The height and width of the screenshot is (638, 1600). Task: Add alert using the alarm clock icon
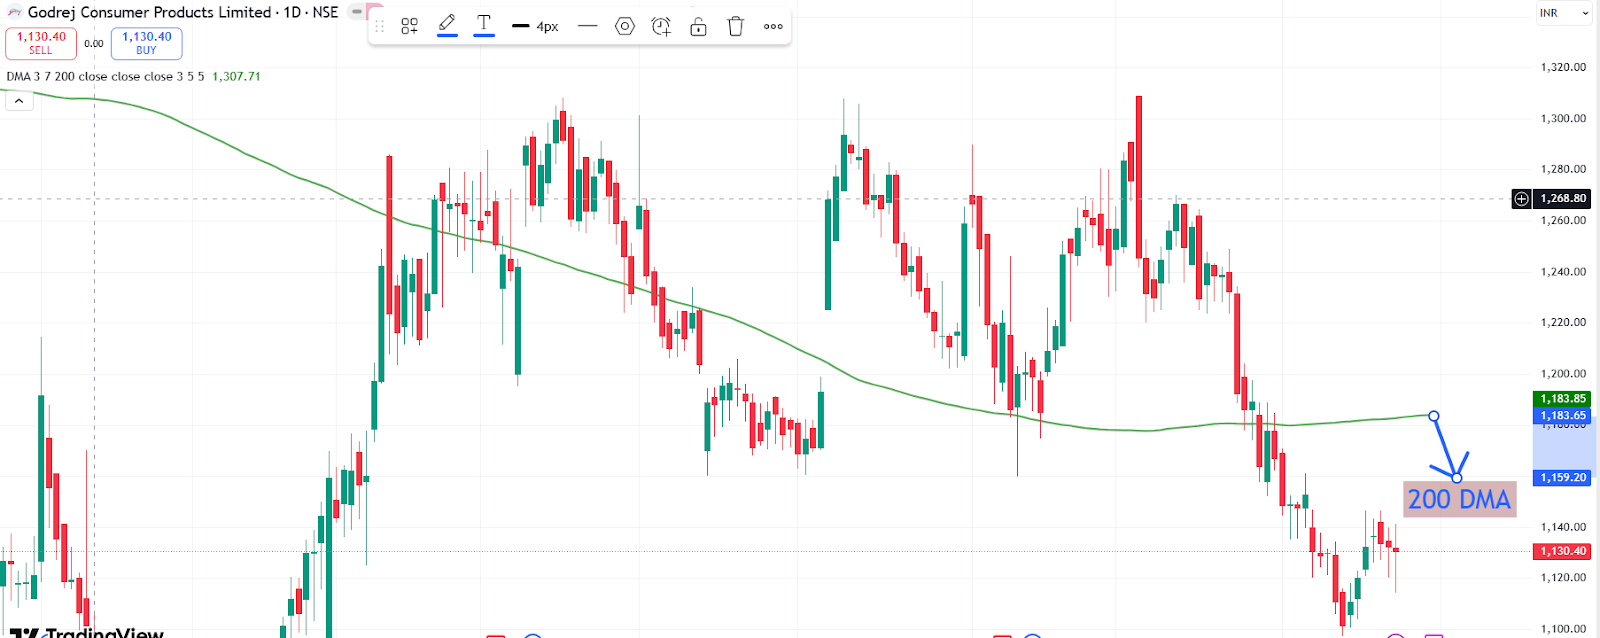click(x=661, y=27)
